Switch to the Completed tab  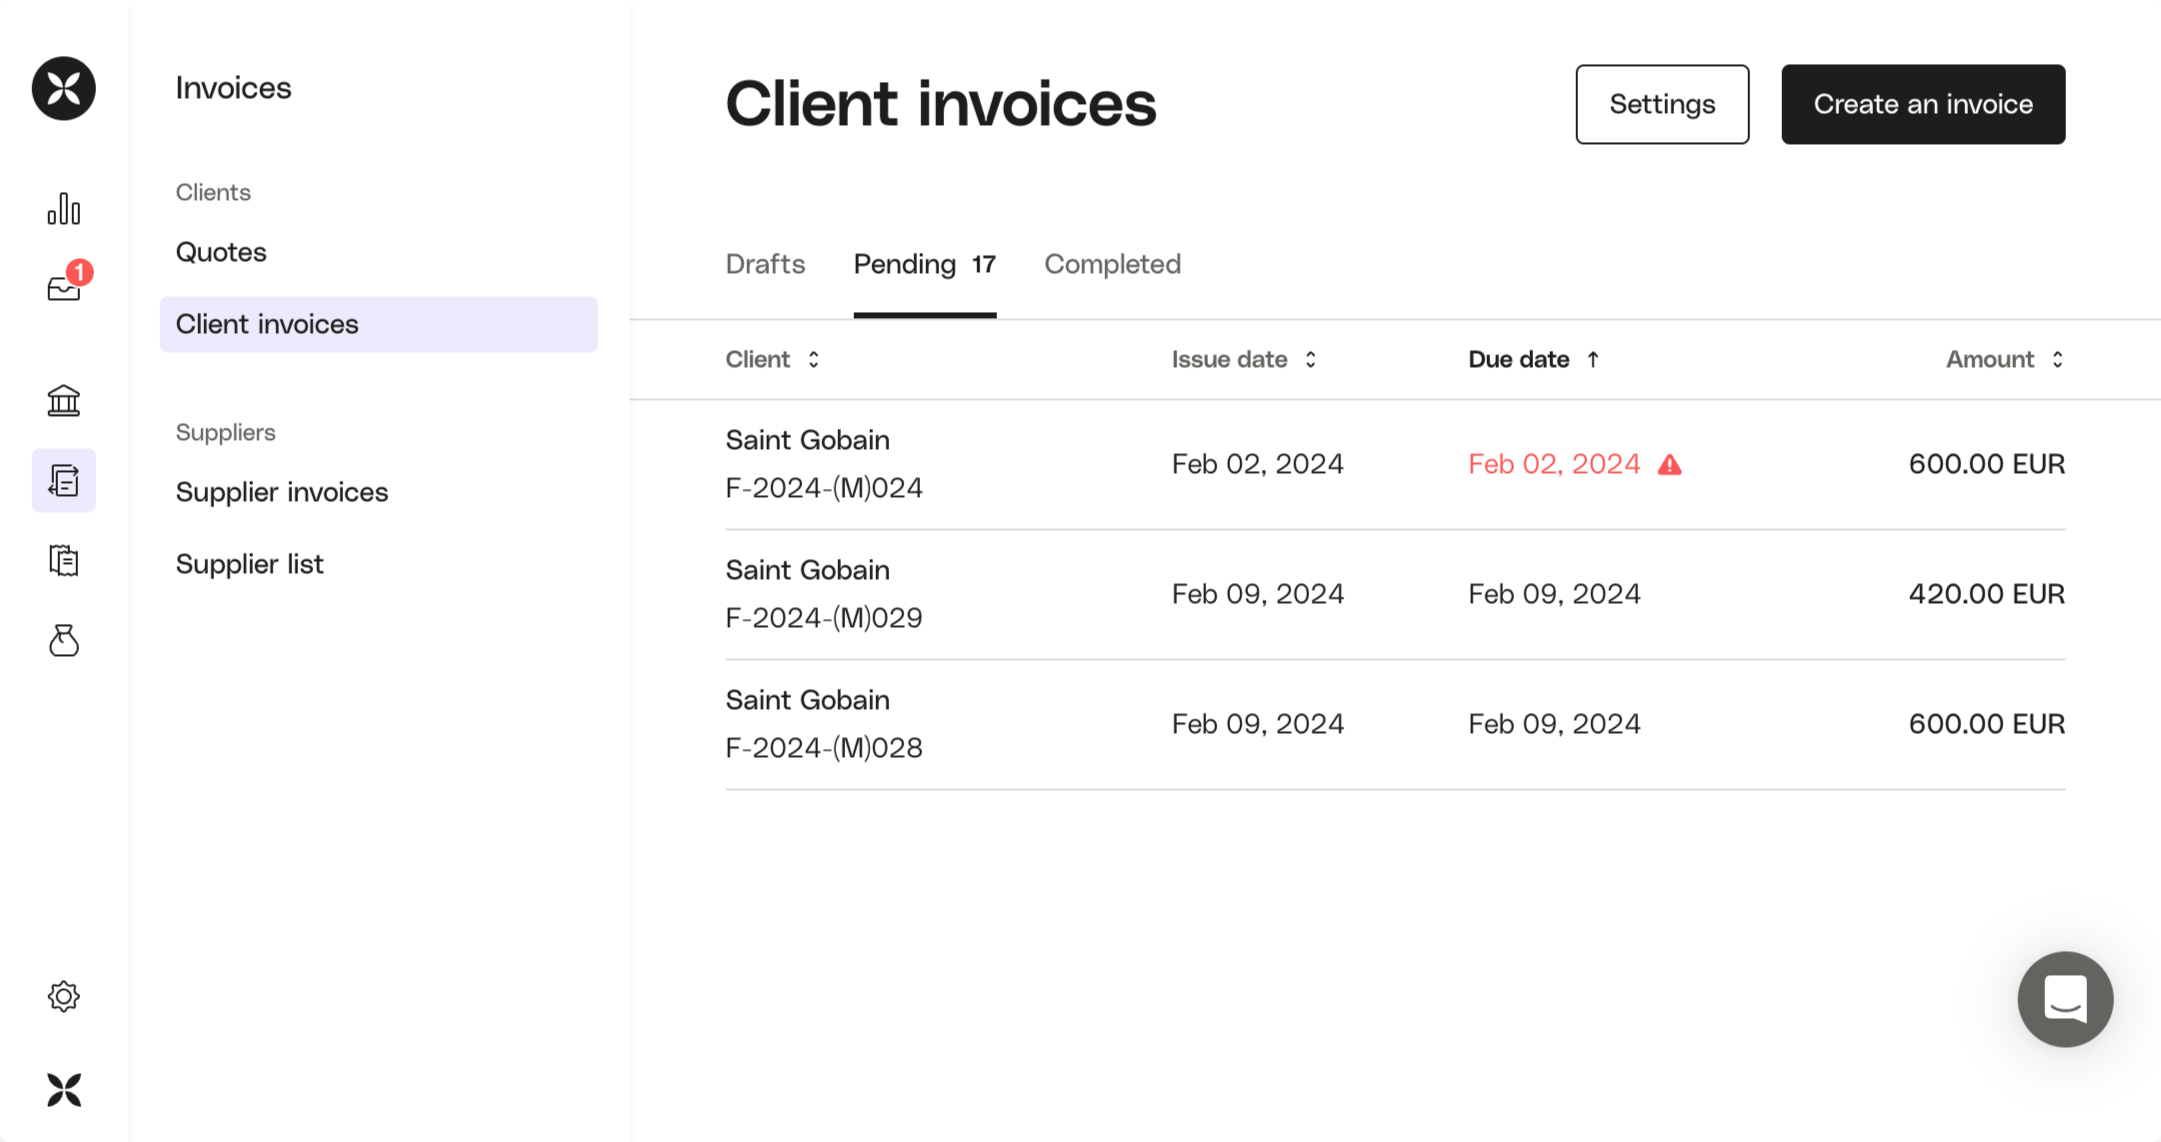pos(1112,264)
